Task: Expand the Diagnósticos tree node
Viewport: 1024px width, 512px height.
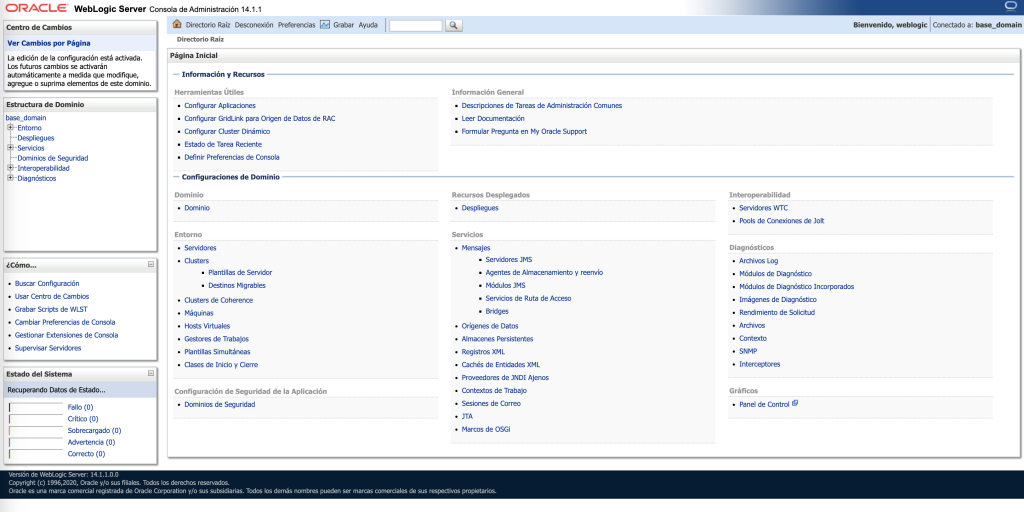Action: [x=10, y=178]
